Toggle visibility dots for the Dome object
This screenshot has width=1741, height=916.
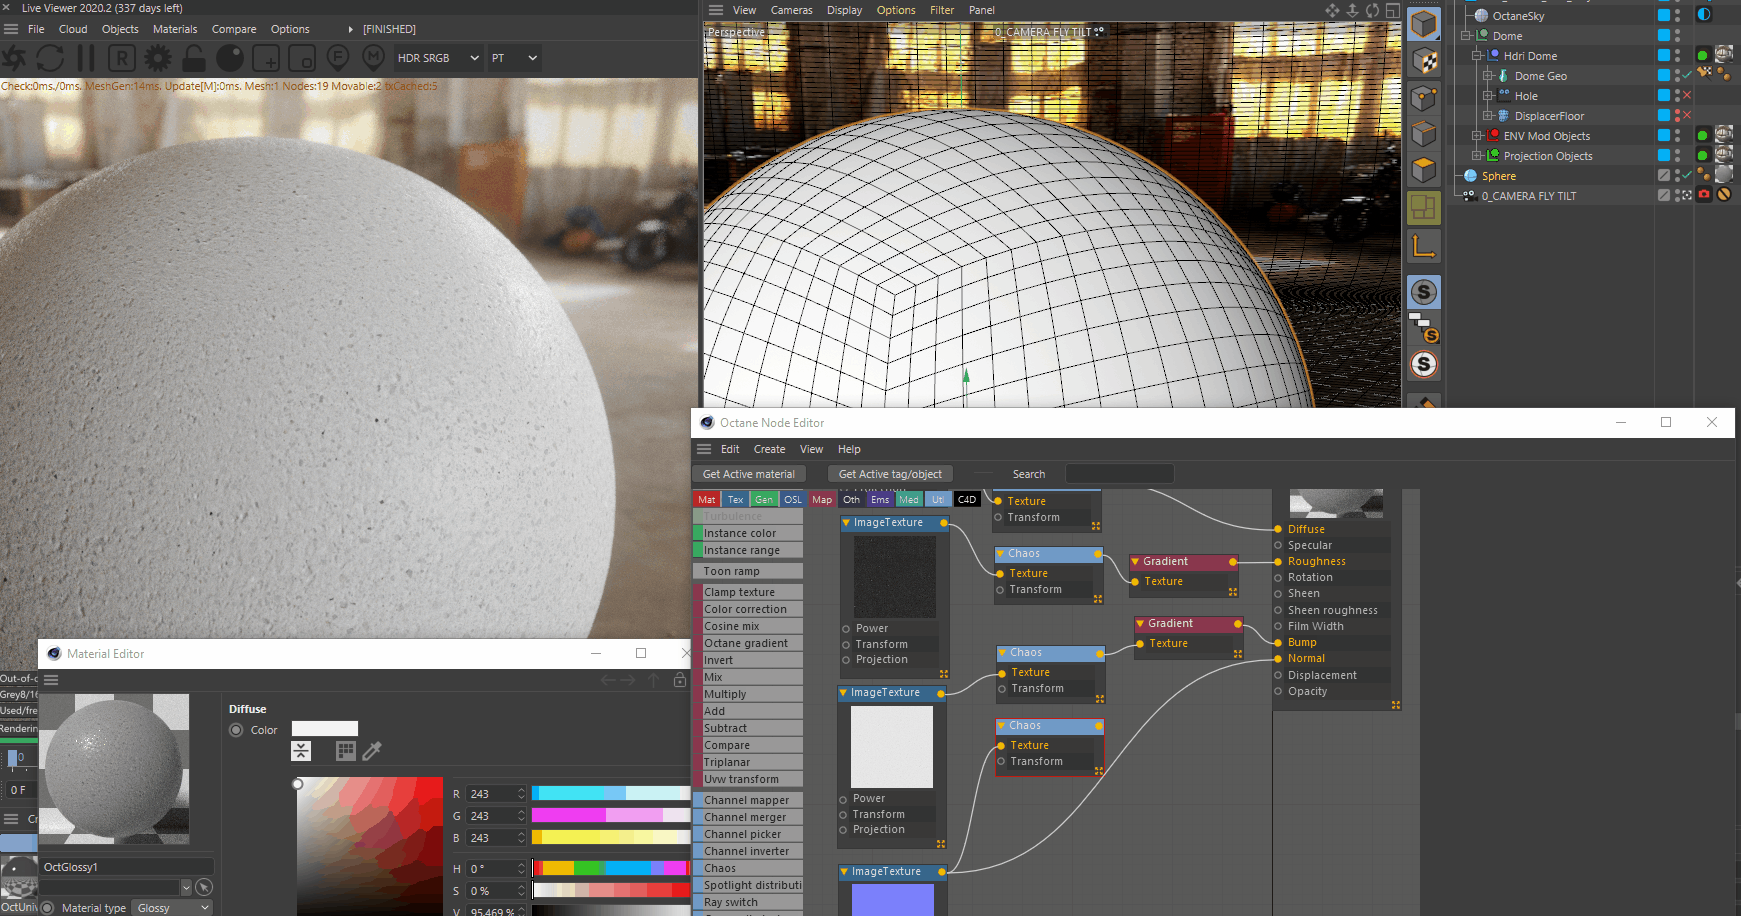[x=1678, y=35]
